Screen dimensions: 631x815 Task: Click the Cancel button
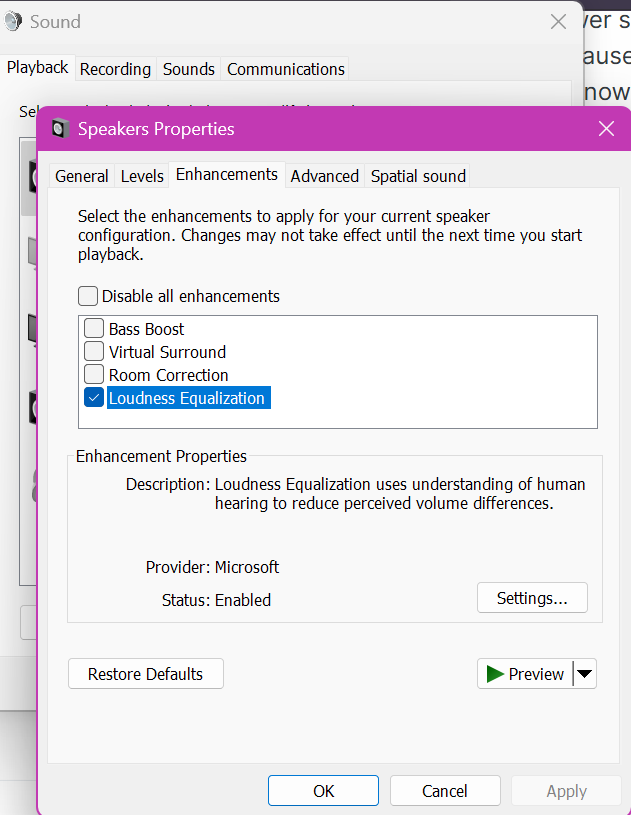click(445, 791)
